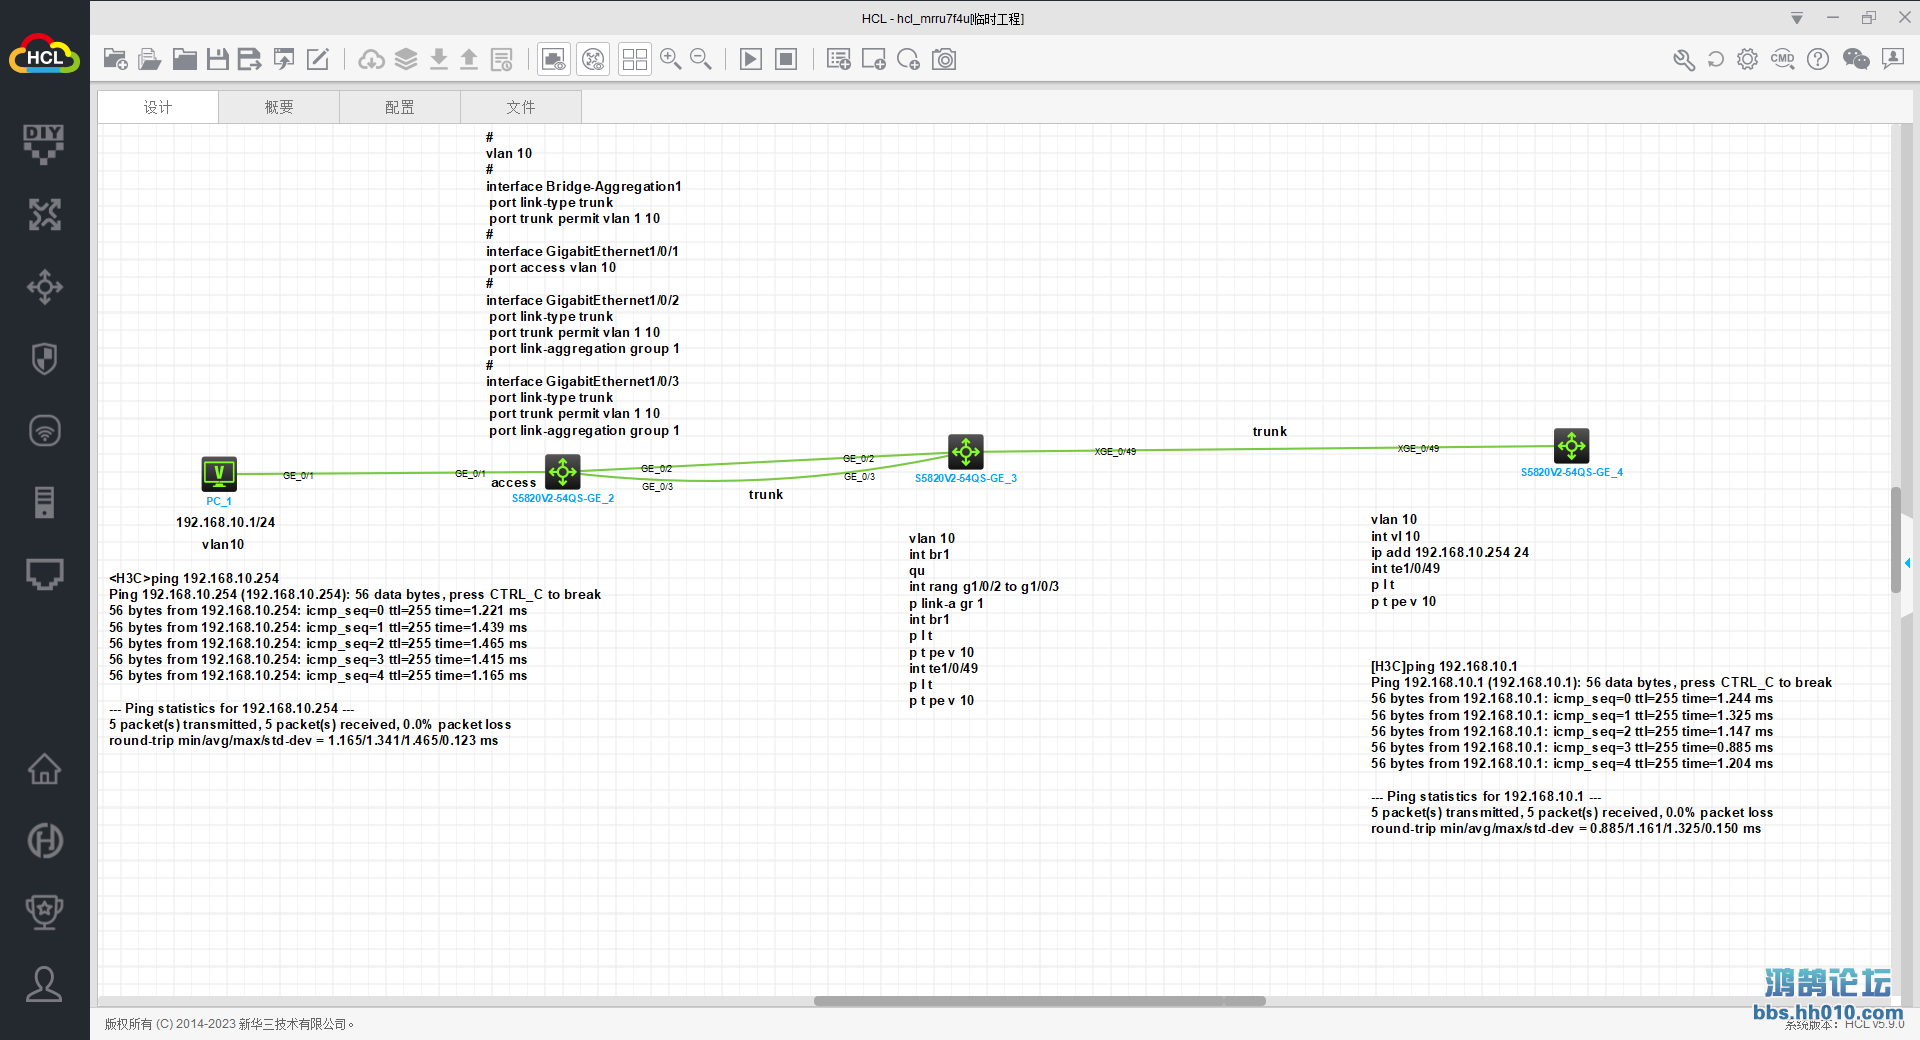
Task: Toggle the topology view eye icon
Action: tap(594, 59)
